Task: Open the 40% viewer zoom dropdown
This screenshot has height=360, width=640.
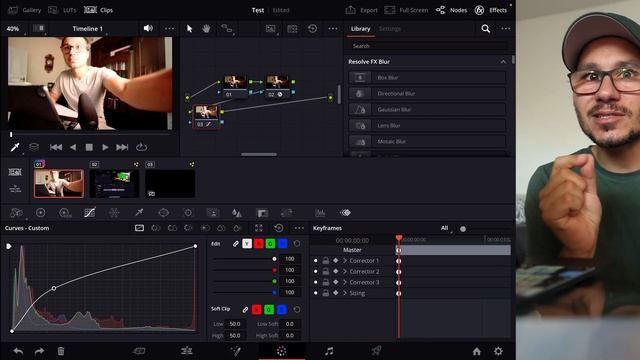Action: pyautogui.click(x=13, y=29)
